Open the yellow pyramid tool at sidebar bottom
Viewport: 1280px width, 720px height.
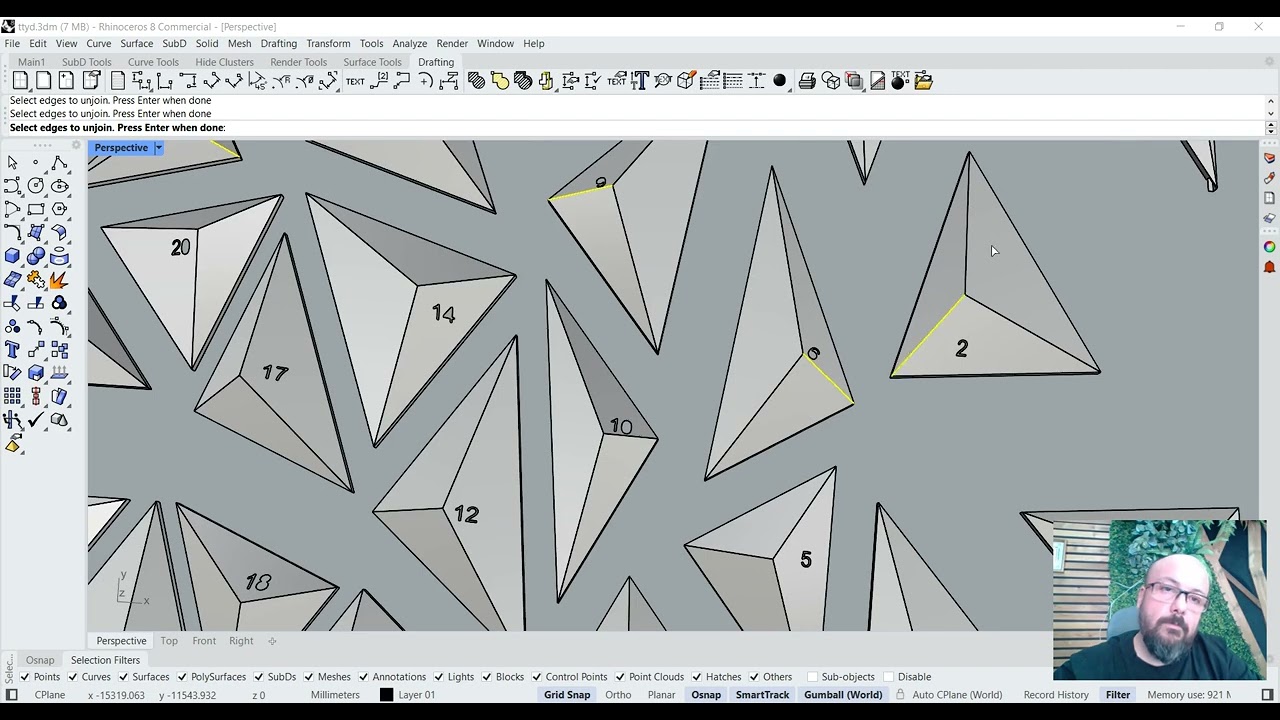coord(13,444)
